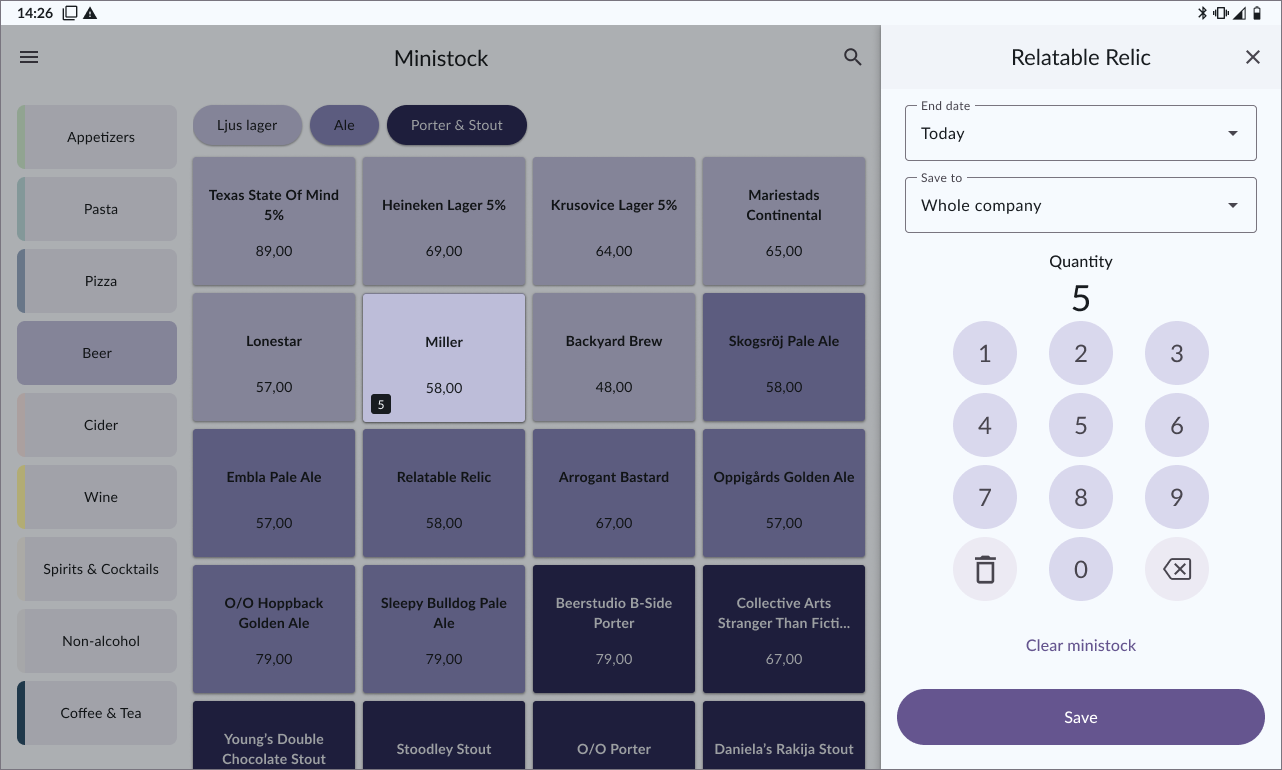Screen dimensions: 1282x770
Task: Open the Pizza category
Action: [97, 281]
